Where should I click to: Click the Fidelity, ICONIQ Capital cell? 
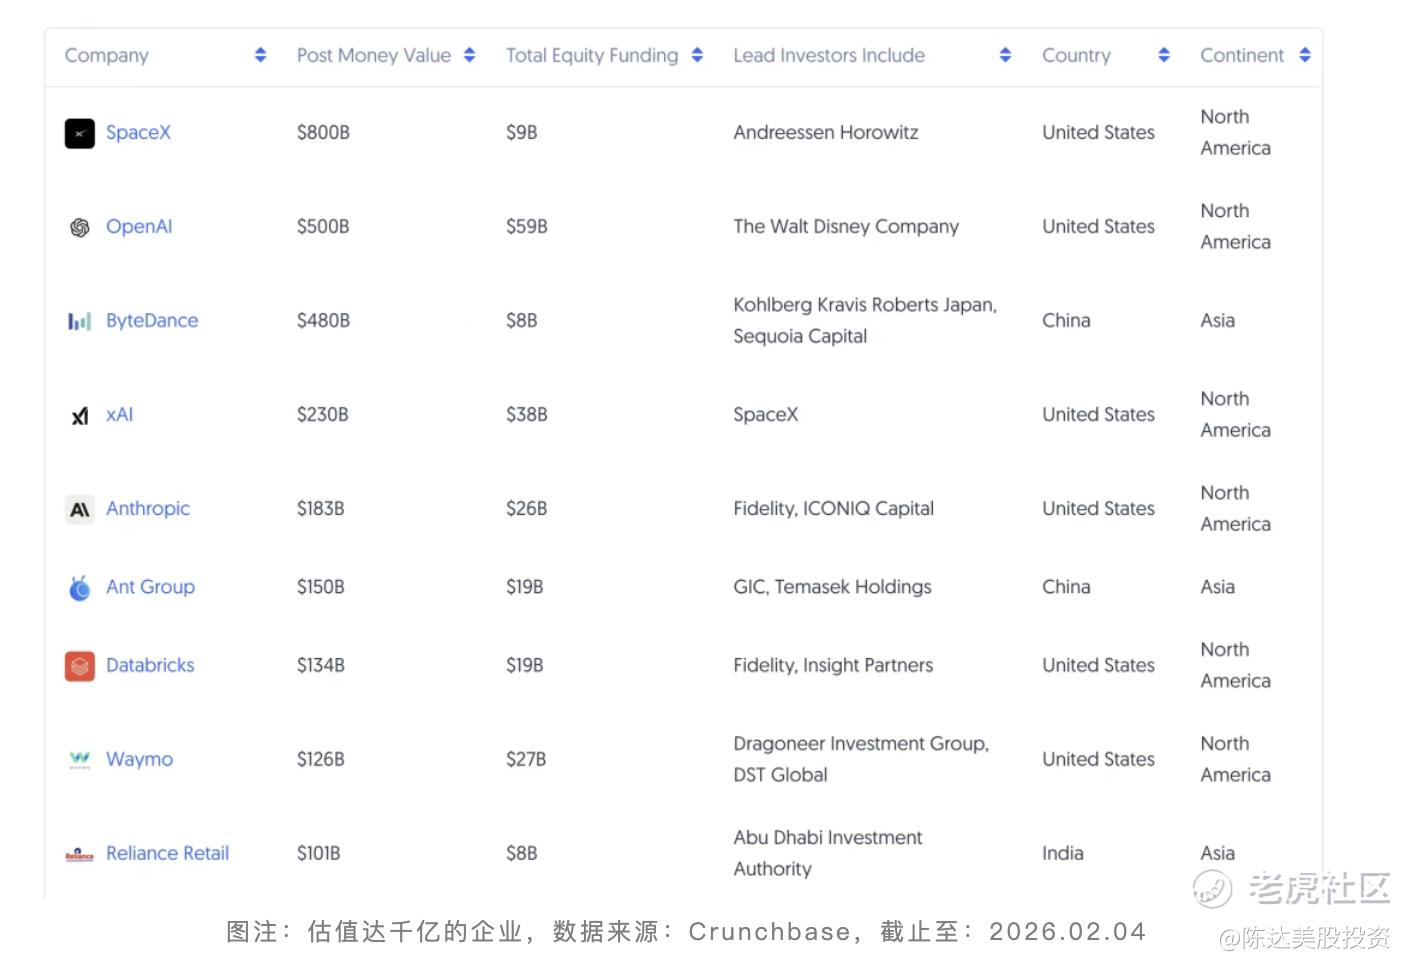pyautogui.click(x=833, y=508)
